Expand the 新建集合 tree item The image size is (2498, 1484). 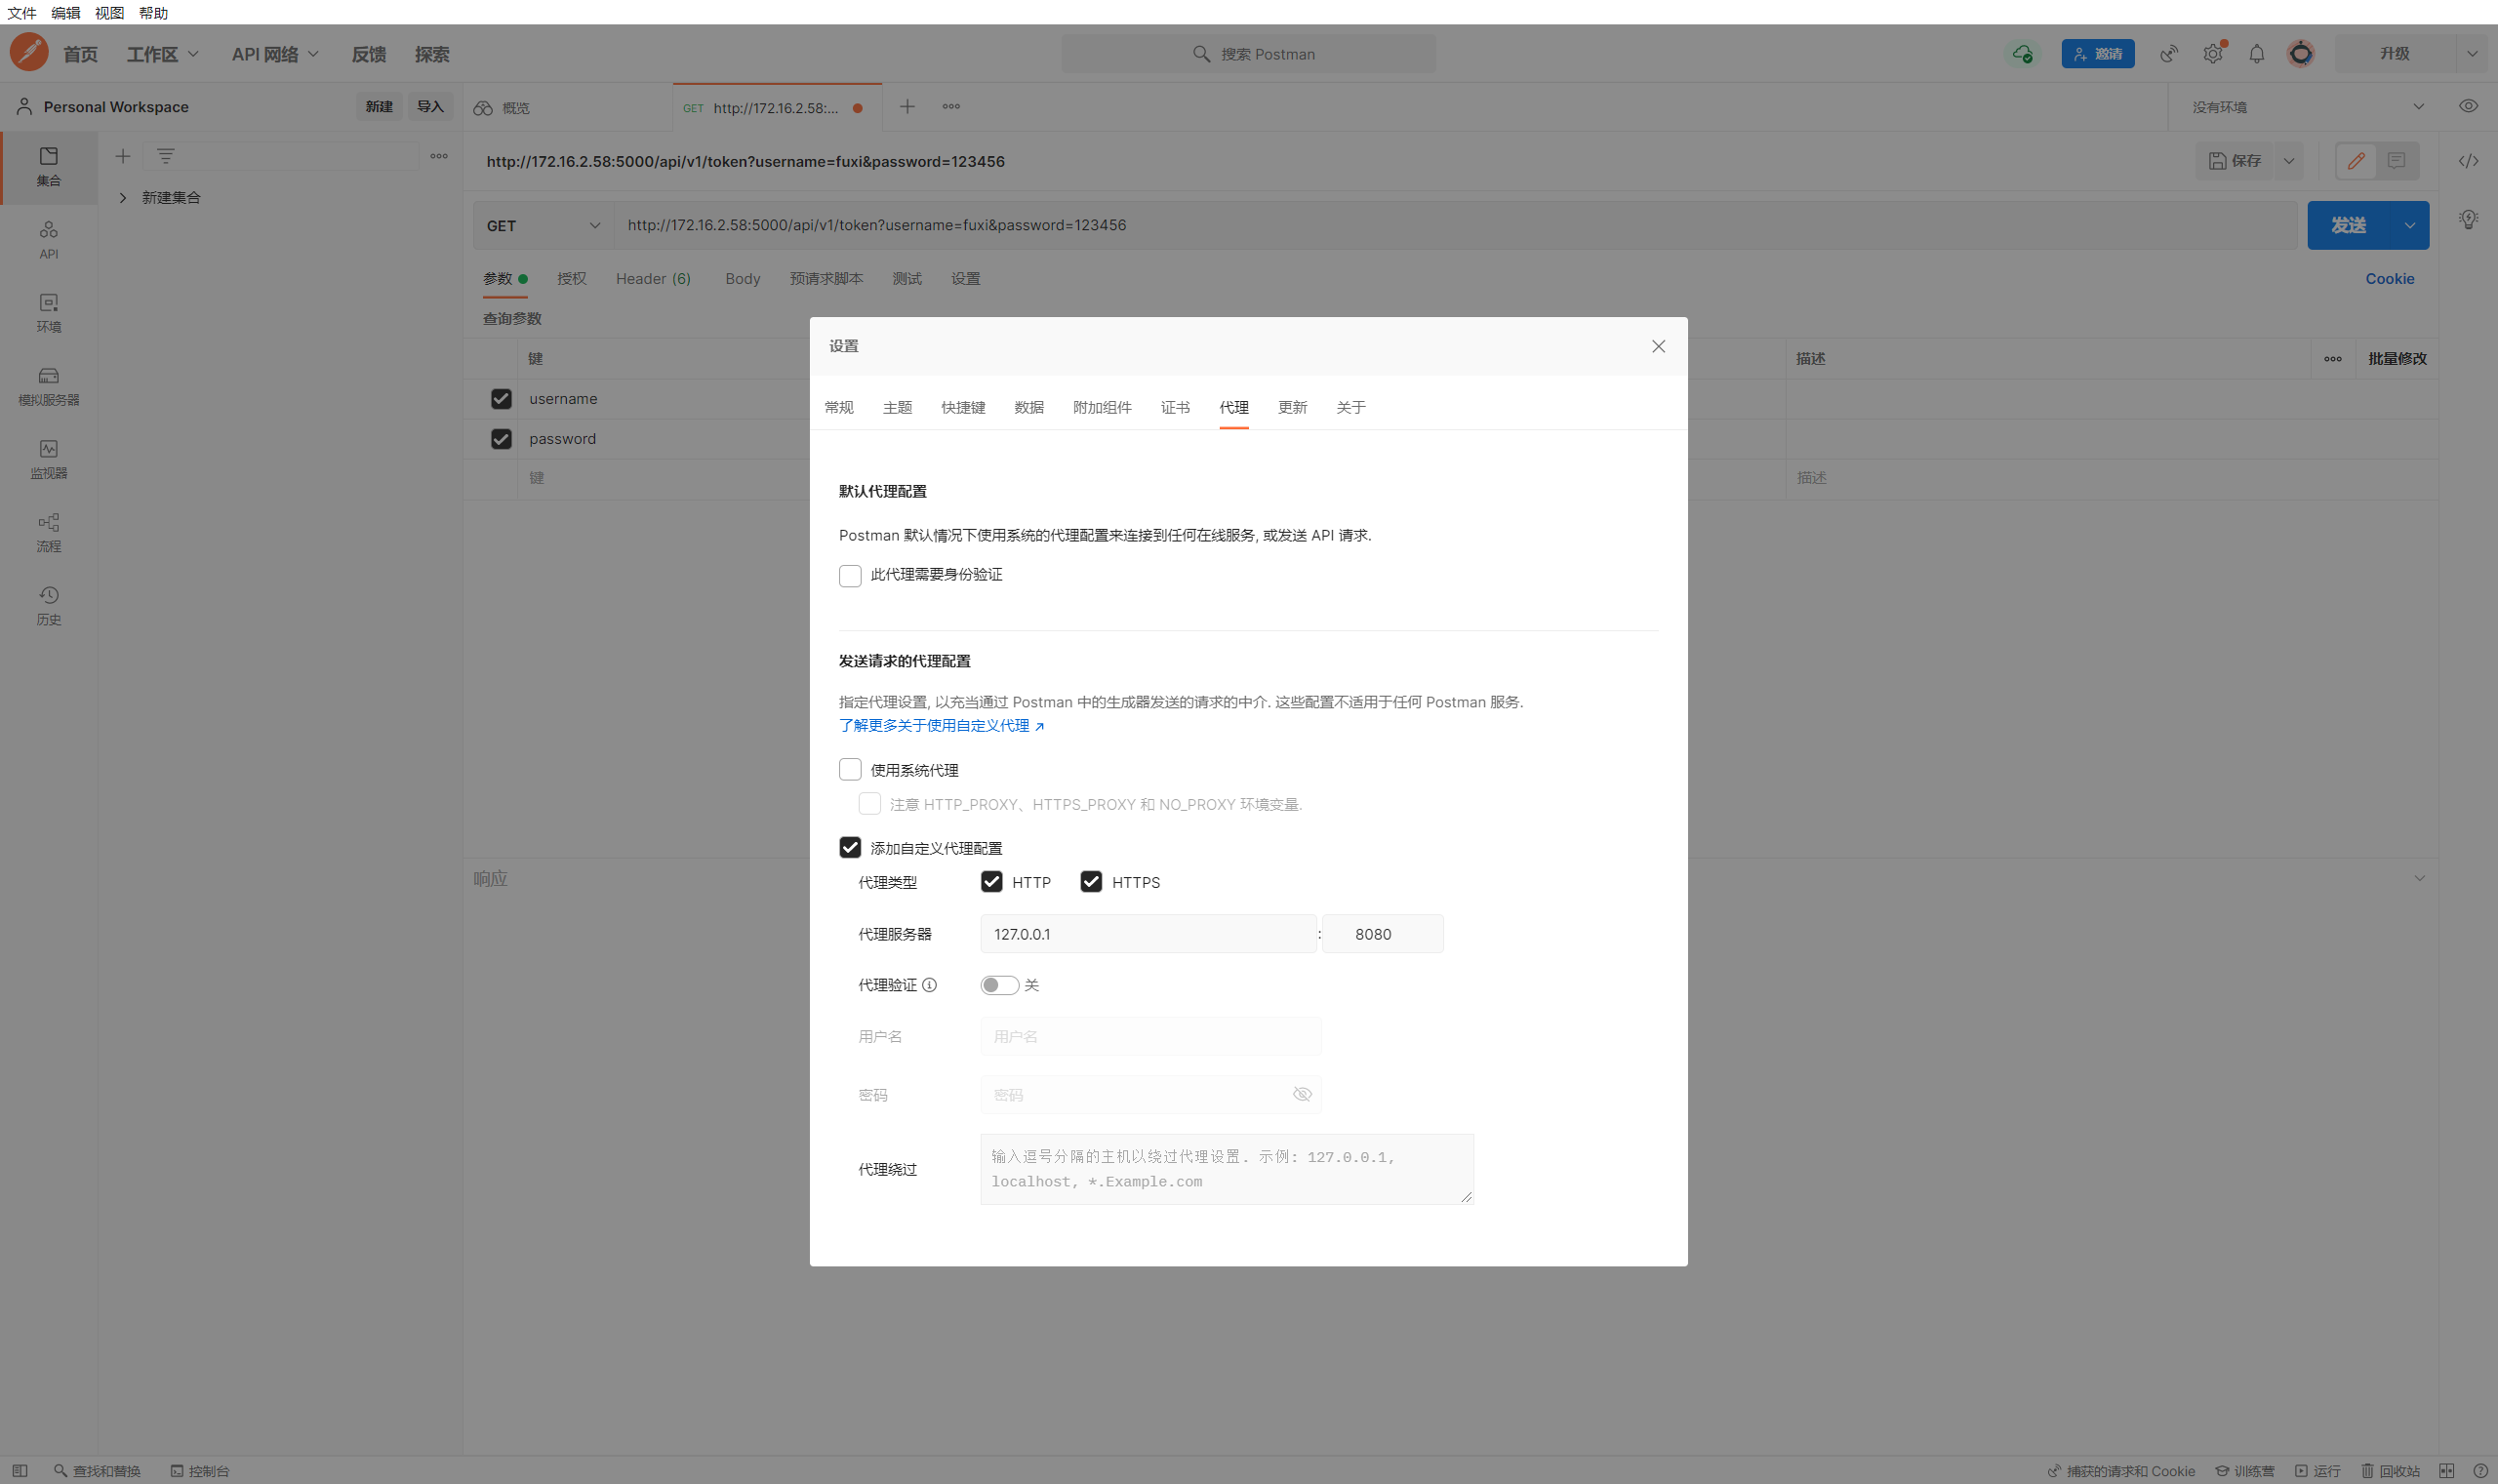tap(123, 198)
